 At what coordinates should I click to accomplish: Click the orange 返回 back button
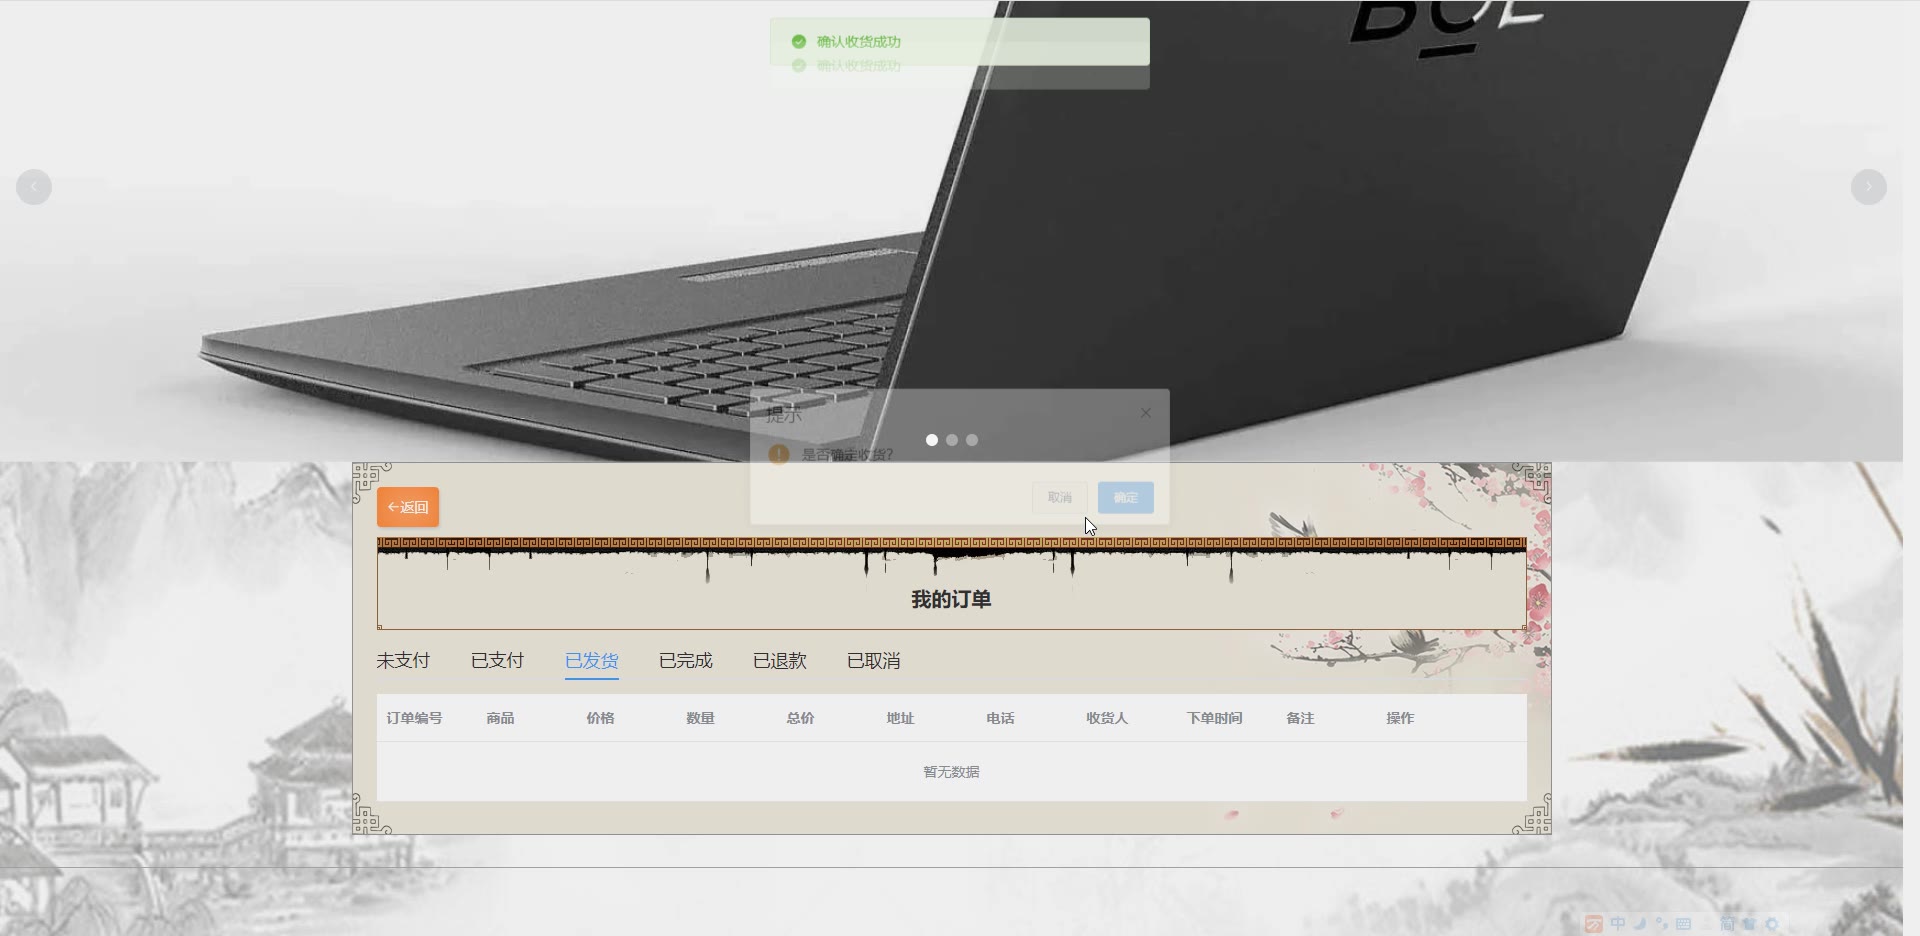pyautogui.click(x=408, y=507)
